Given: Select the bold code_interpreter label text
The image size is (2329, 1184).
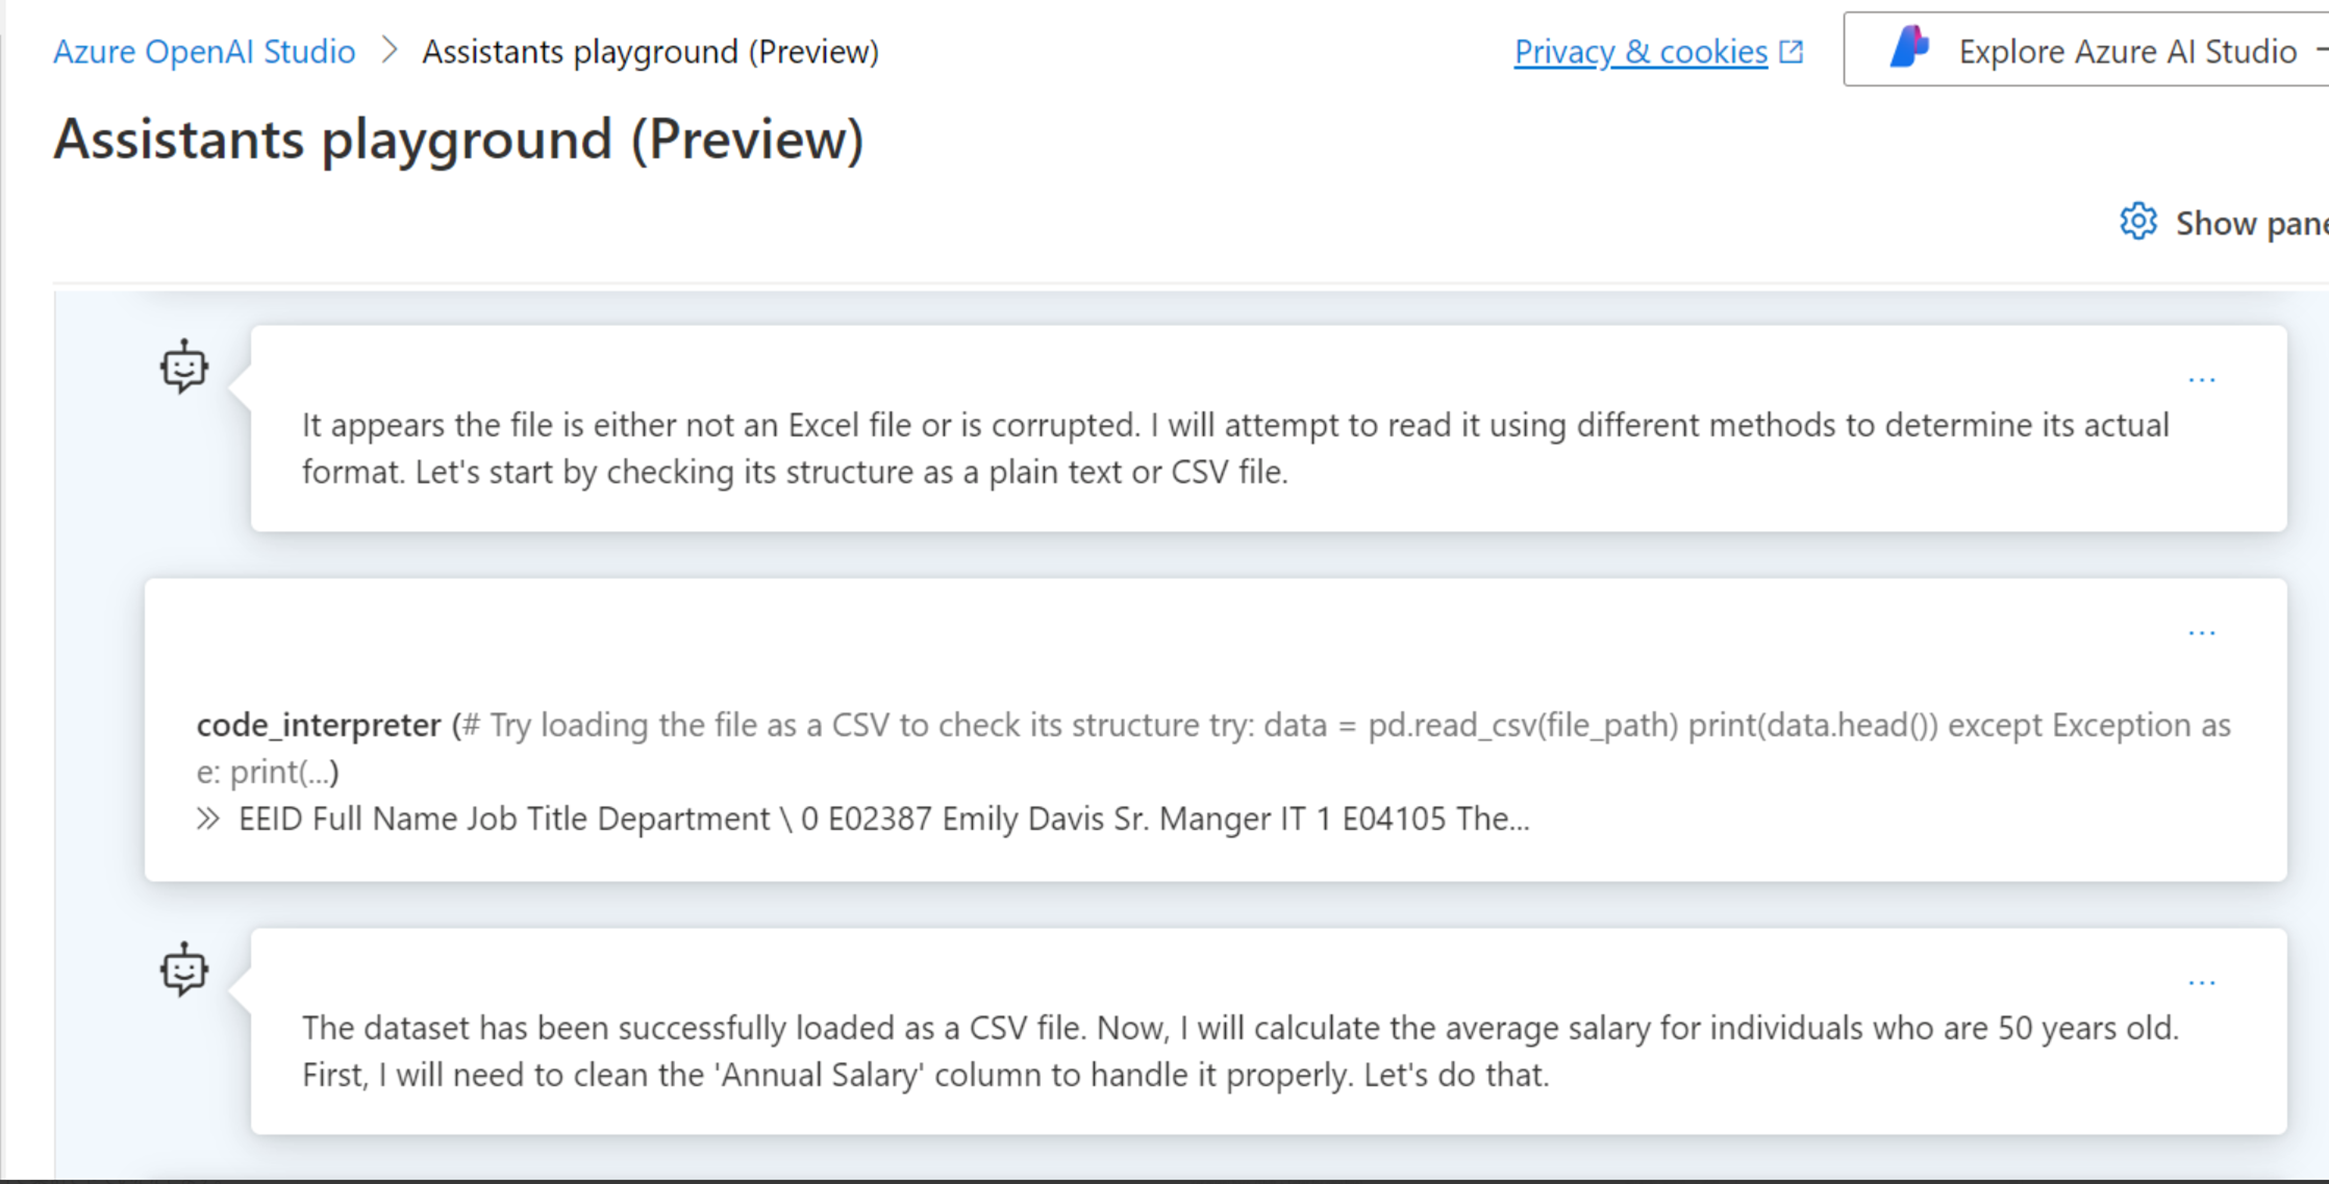Looking at the screenshot, I should 318,724.
